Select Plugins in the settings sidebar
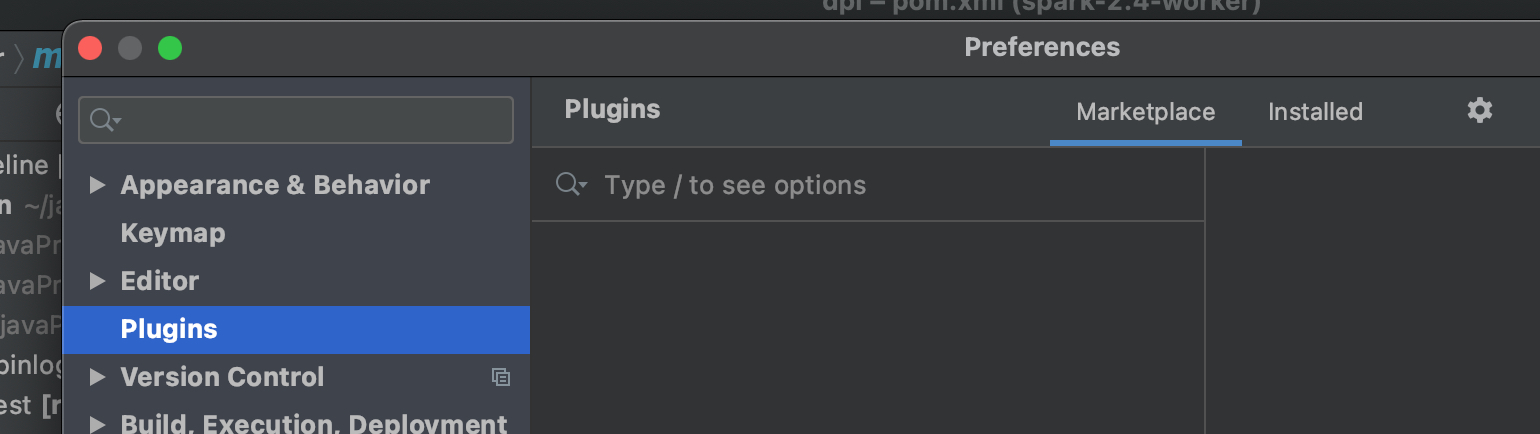The image size is (1540, 434). (169, 329)
